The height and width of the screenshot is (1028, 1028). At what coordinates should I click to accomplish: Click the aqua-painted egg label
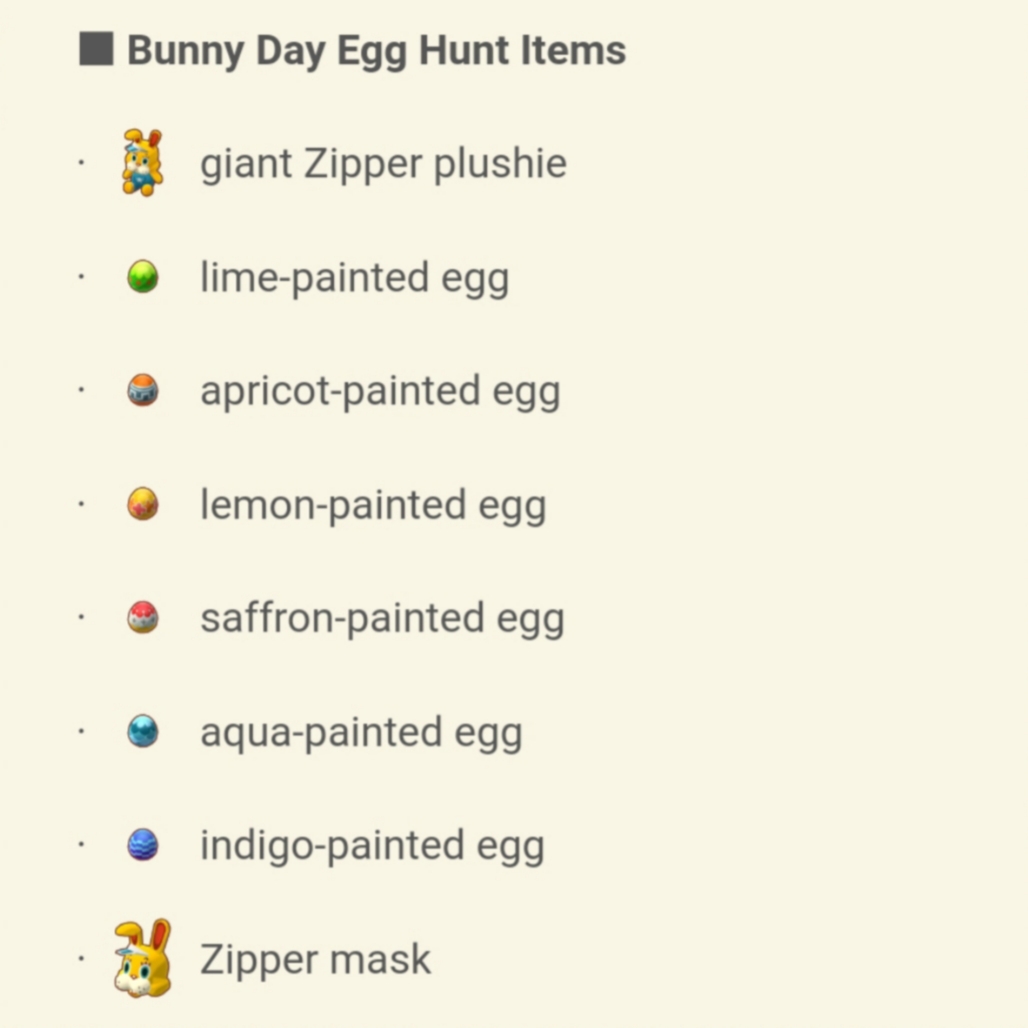coord(361,733)
